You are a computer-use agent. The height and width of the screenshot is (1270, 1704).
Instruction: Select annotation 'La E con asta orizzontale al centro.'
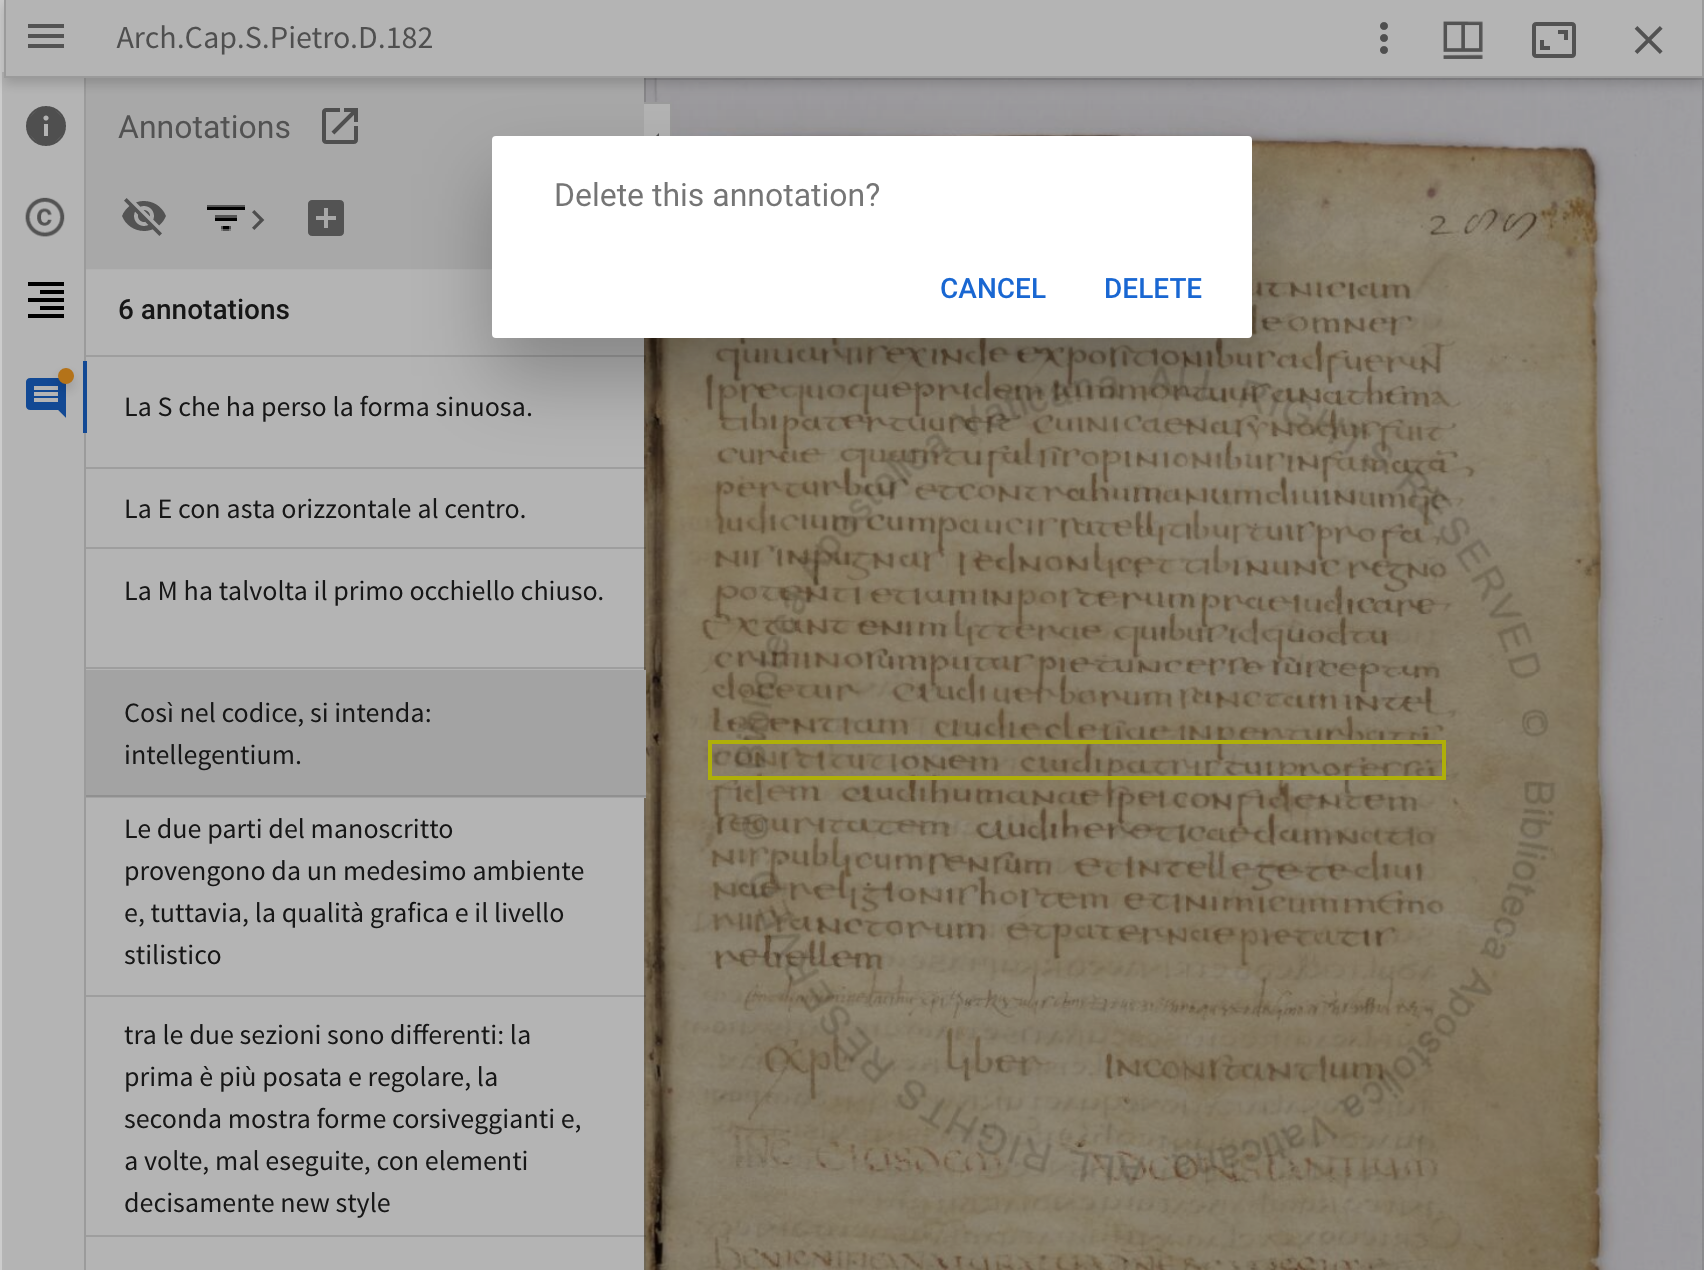[365, 508]
